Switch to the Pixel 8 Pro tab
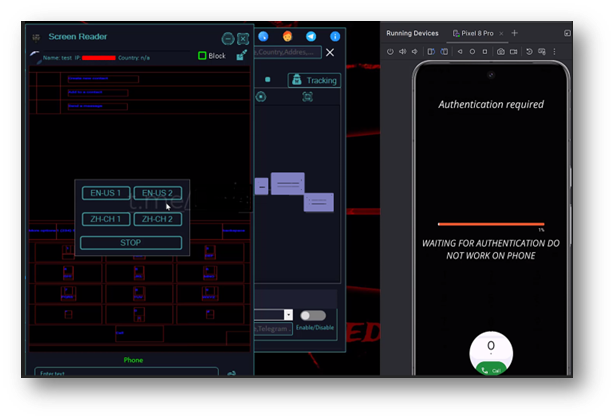This screenshot has width=615, height=420. click(473, 33)
